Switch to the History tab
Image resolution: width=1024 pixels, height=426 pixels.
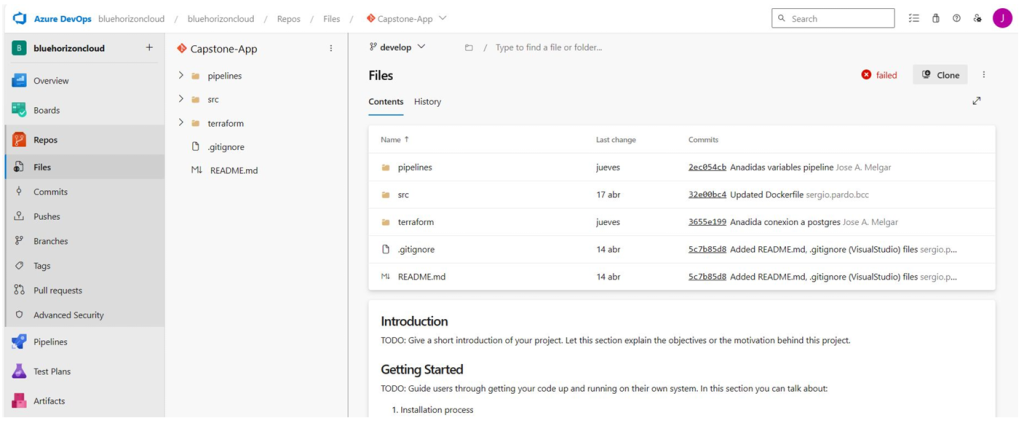click(x=427, y=102)
